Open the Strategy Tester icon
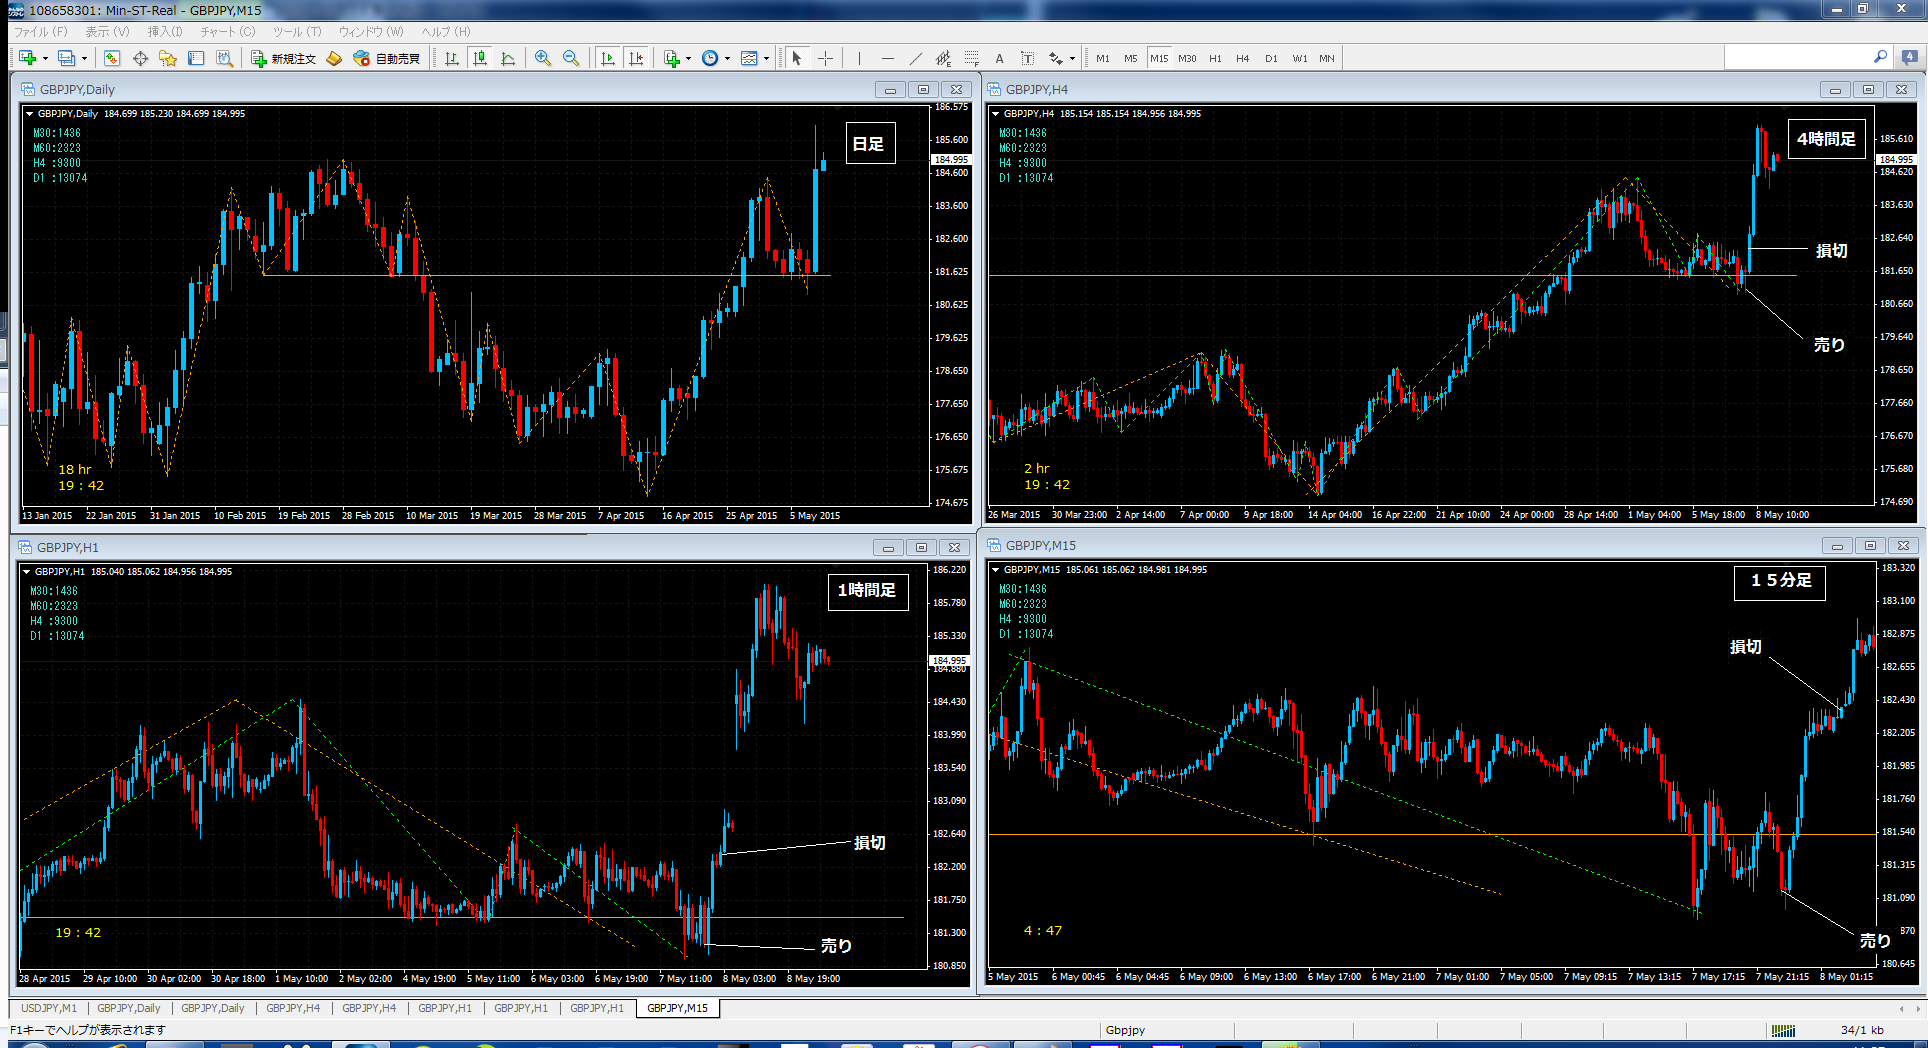This screenshot has width=1928, height=1048. [225, 58]
